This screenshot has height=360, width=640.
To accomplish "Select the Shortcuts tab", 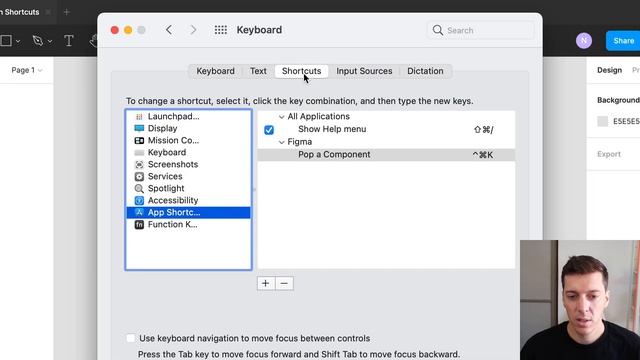I will pyautogui.click(x=302, y=71).
